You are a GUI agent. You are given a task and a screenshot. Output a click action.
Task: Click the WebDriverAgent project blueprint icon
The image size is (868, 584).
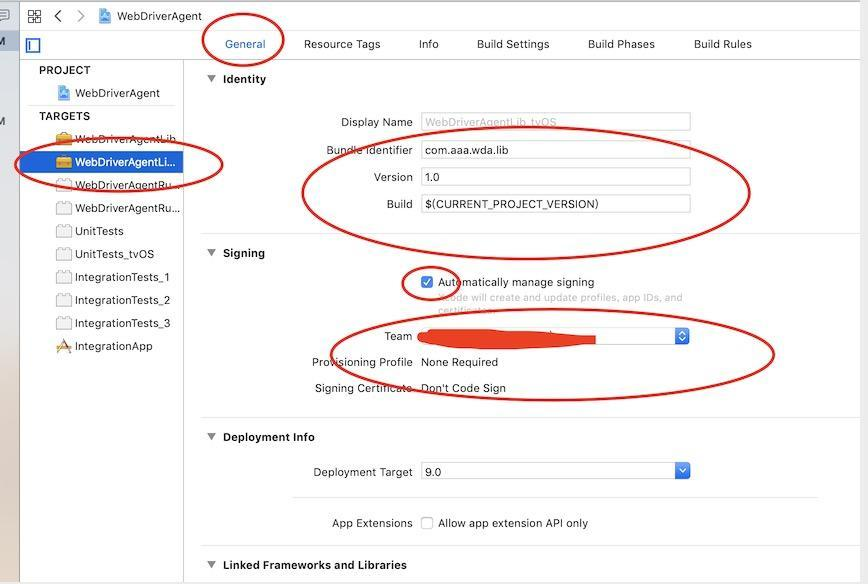point(64,93)
